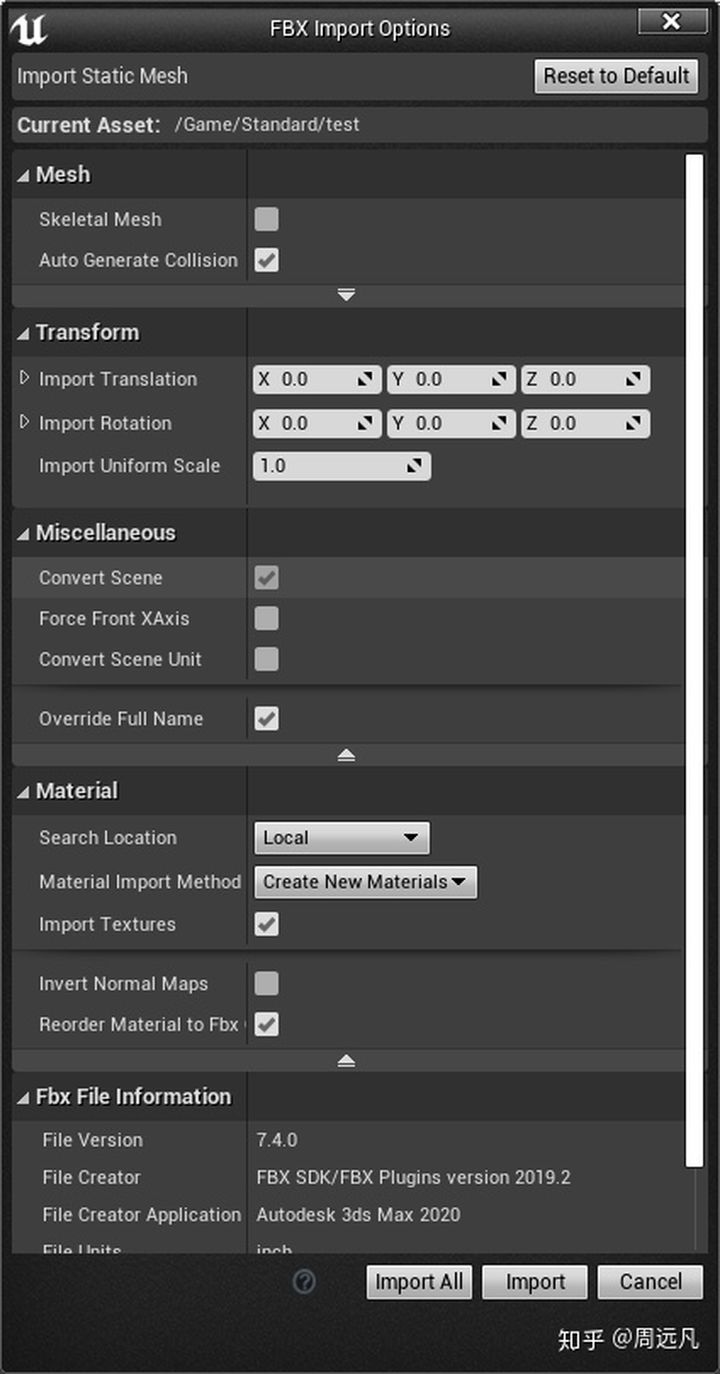Click the help question mark icon
The width and height of the screenshot is (720, 1374).
[x=305, y=1281]
